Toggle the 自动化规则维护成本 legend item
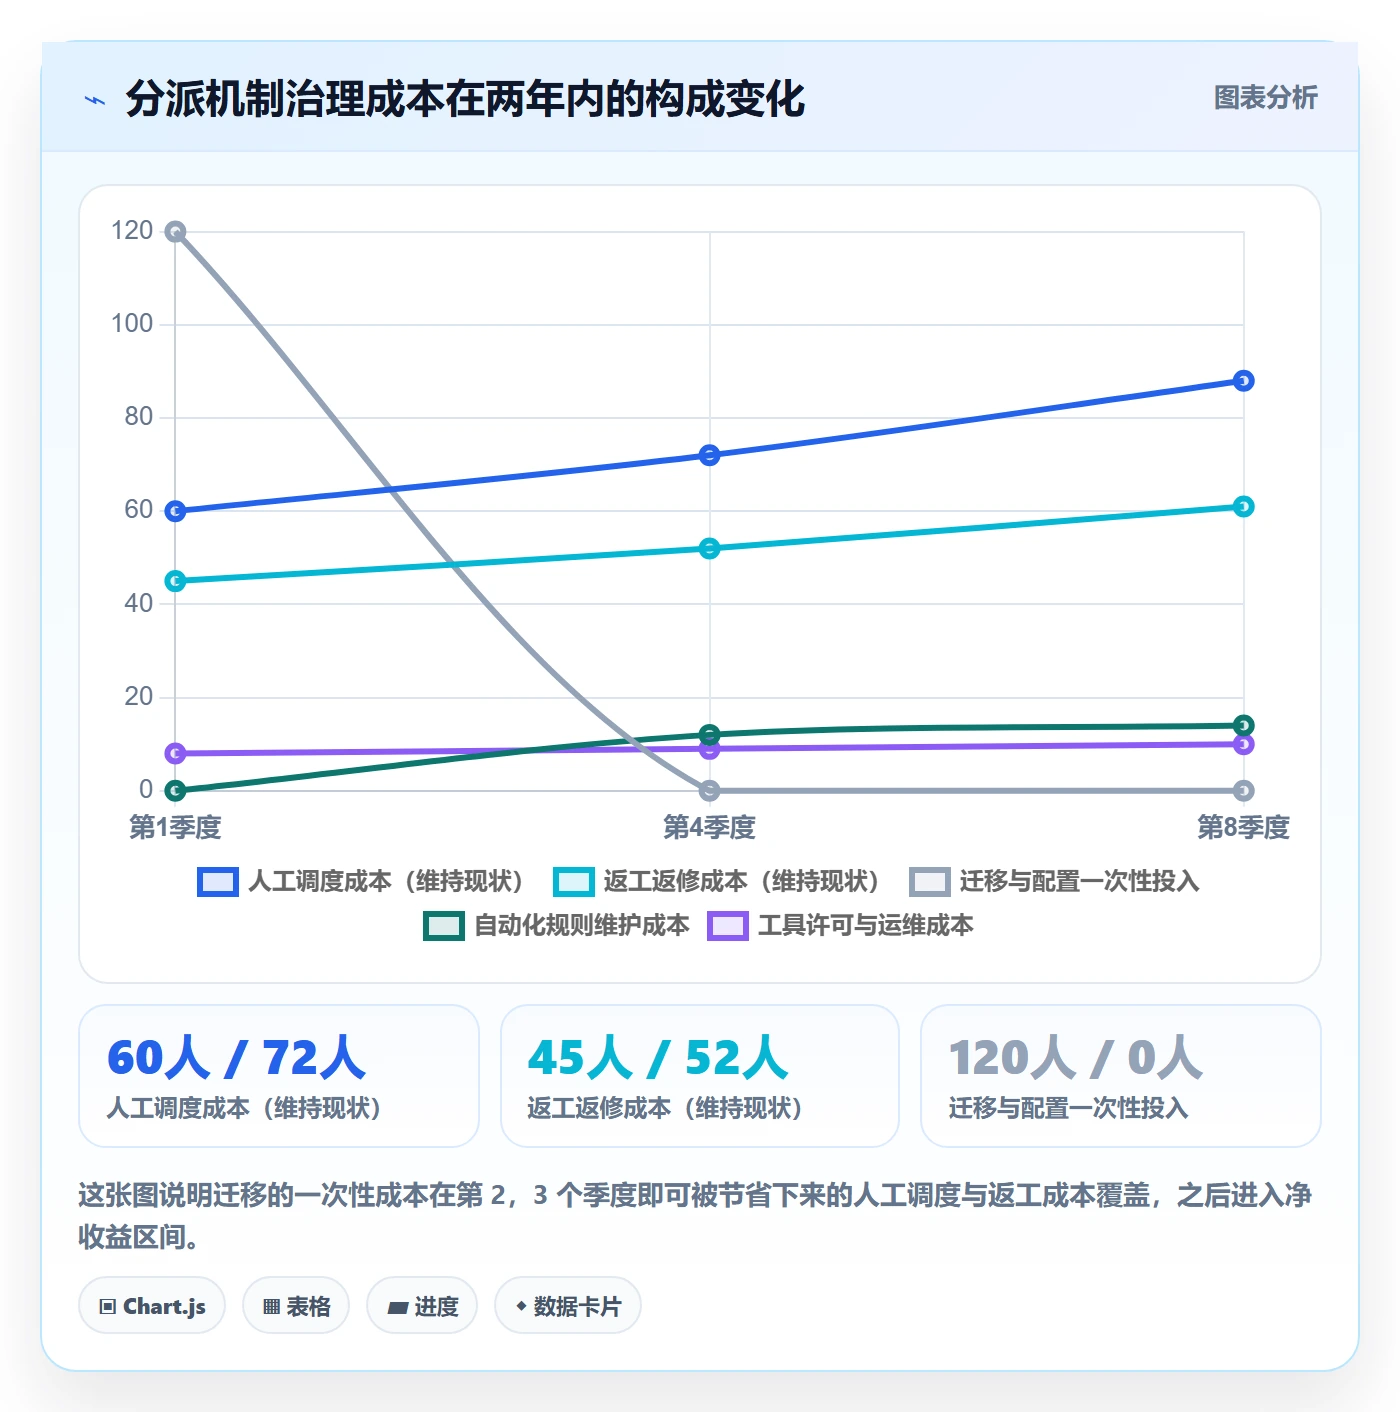Screen dimensions: 1400x1412 point(557,926)
